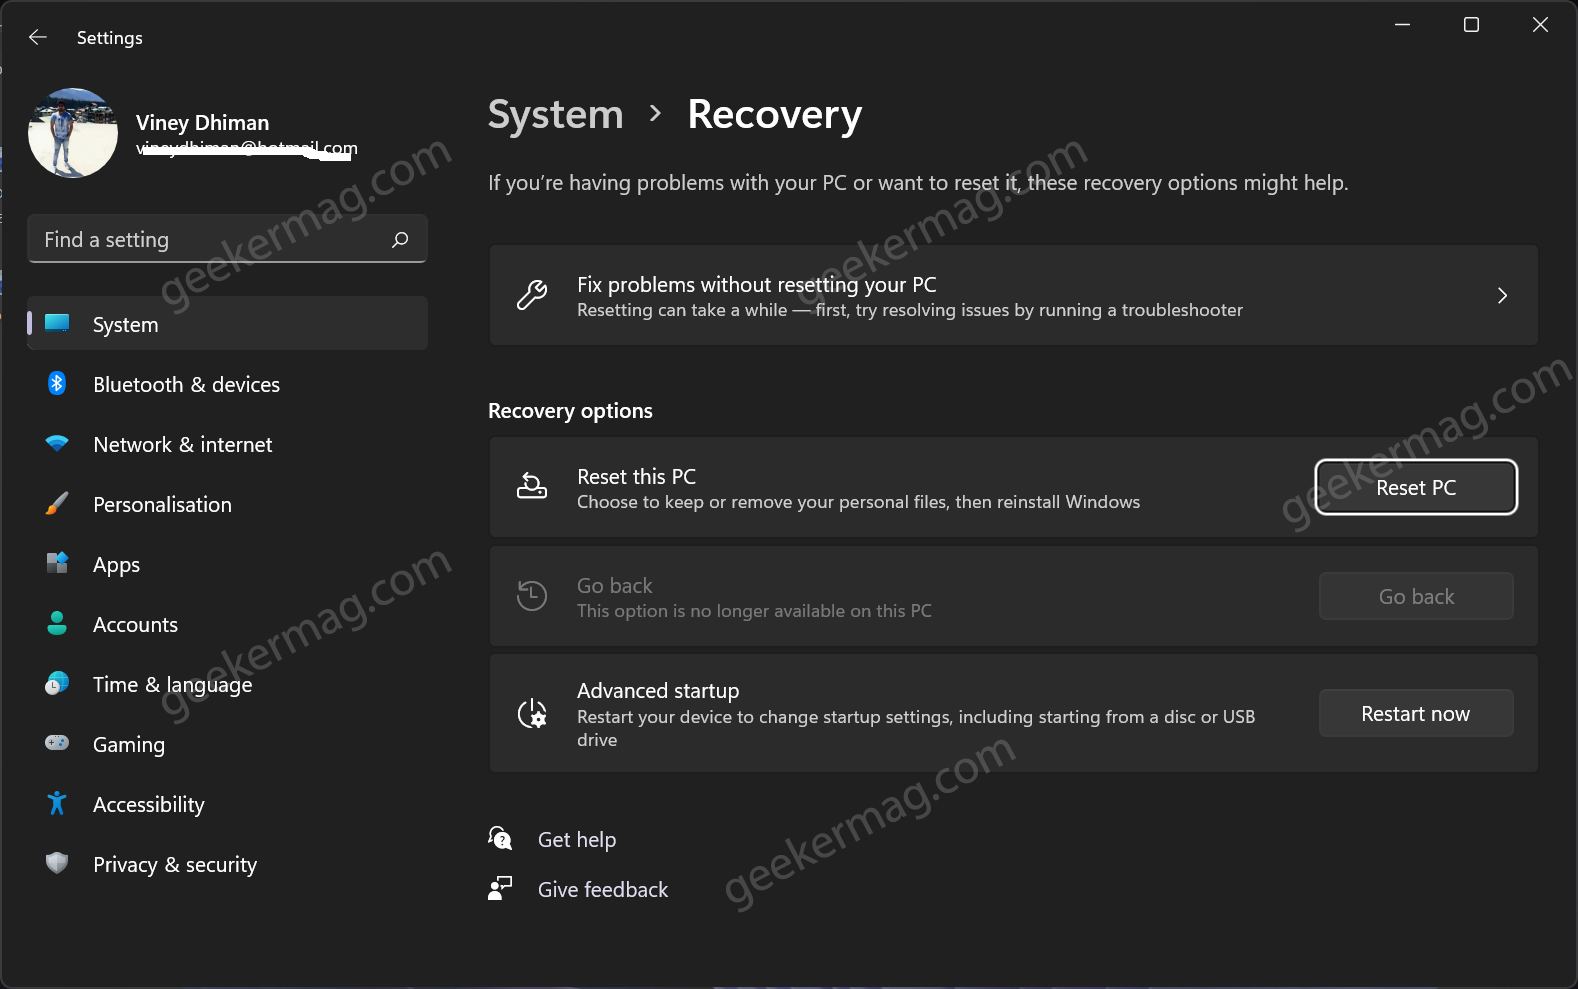Screen dimensions: 1578x989
Task: Click the Find a setting search box
Action: tap(228, 239)
